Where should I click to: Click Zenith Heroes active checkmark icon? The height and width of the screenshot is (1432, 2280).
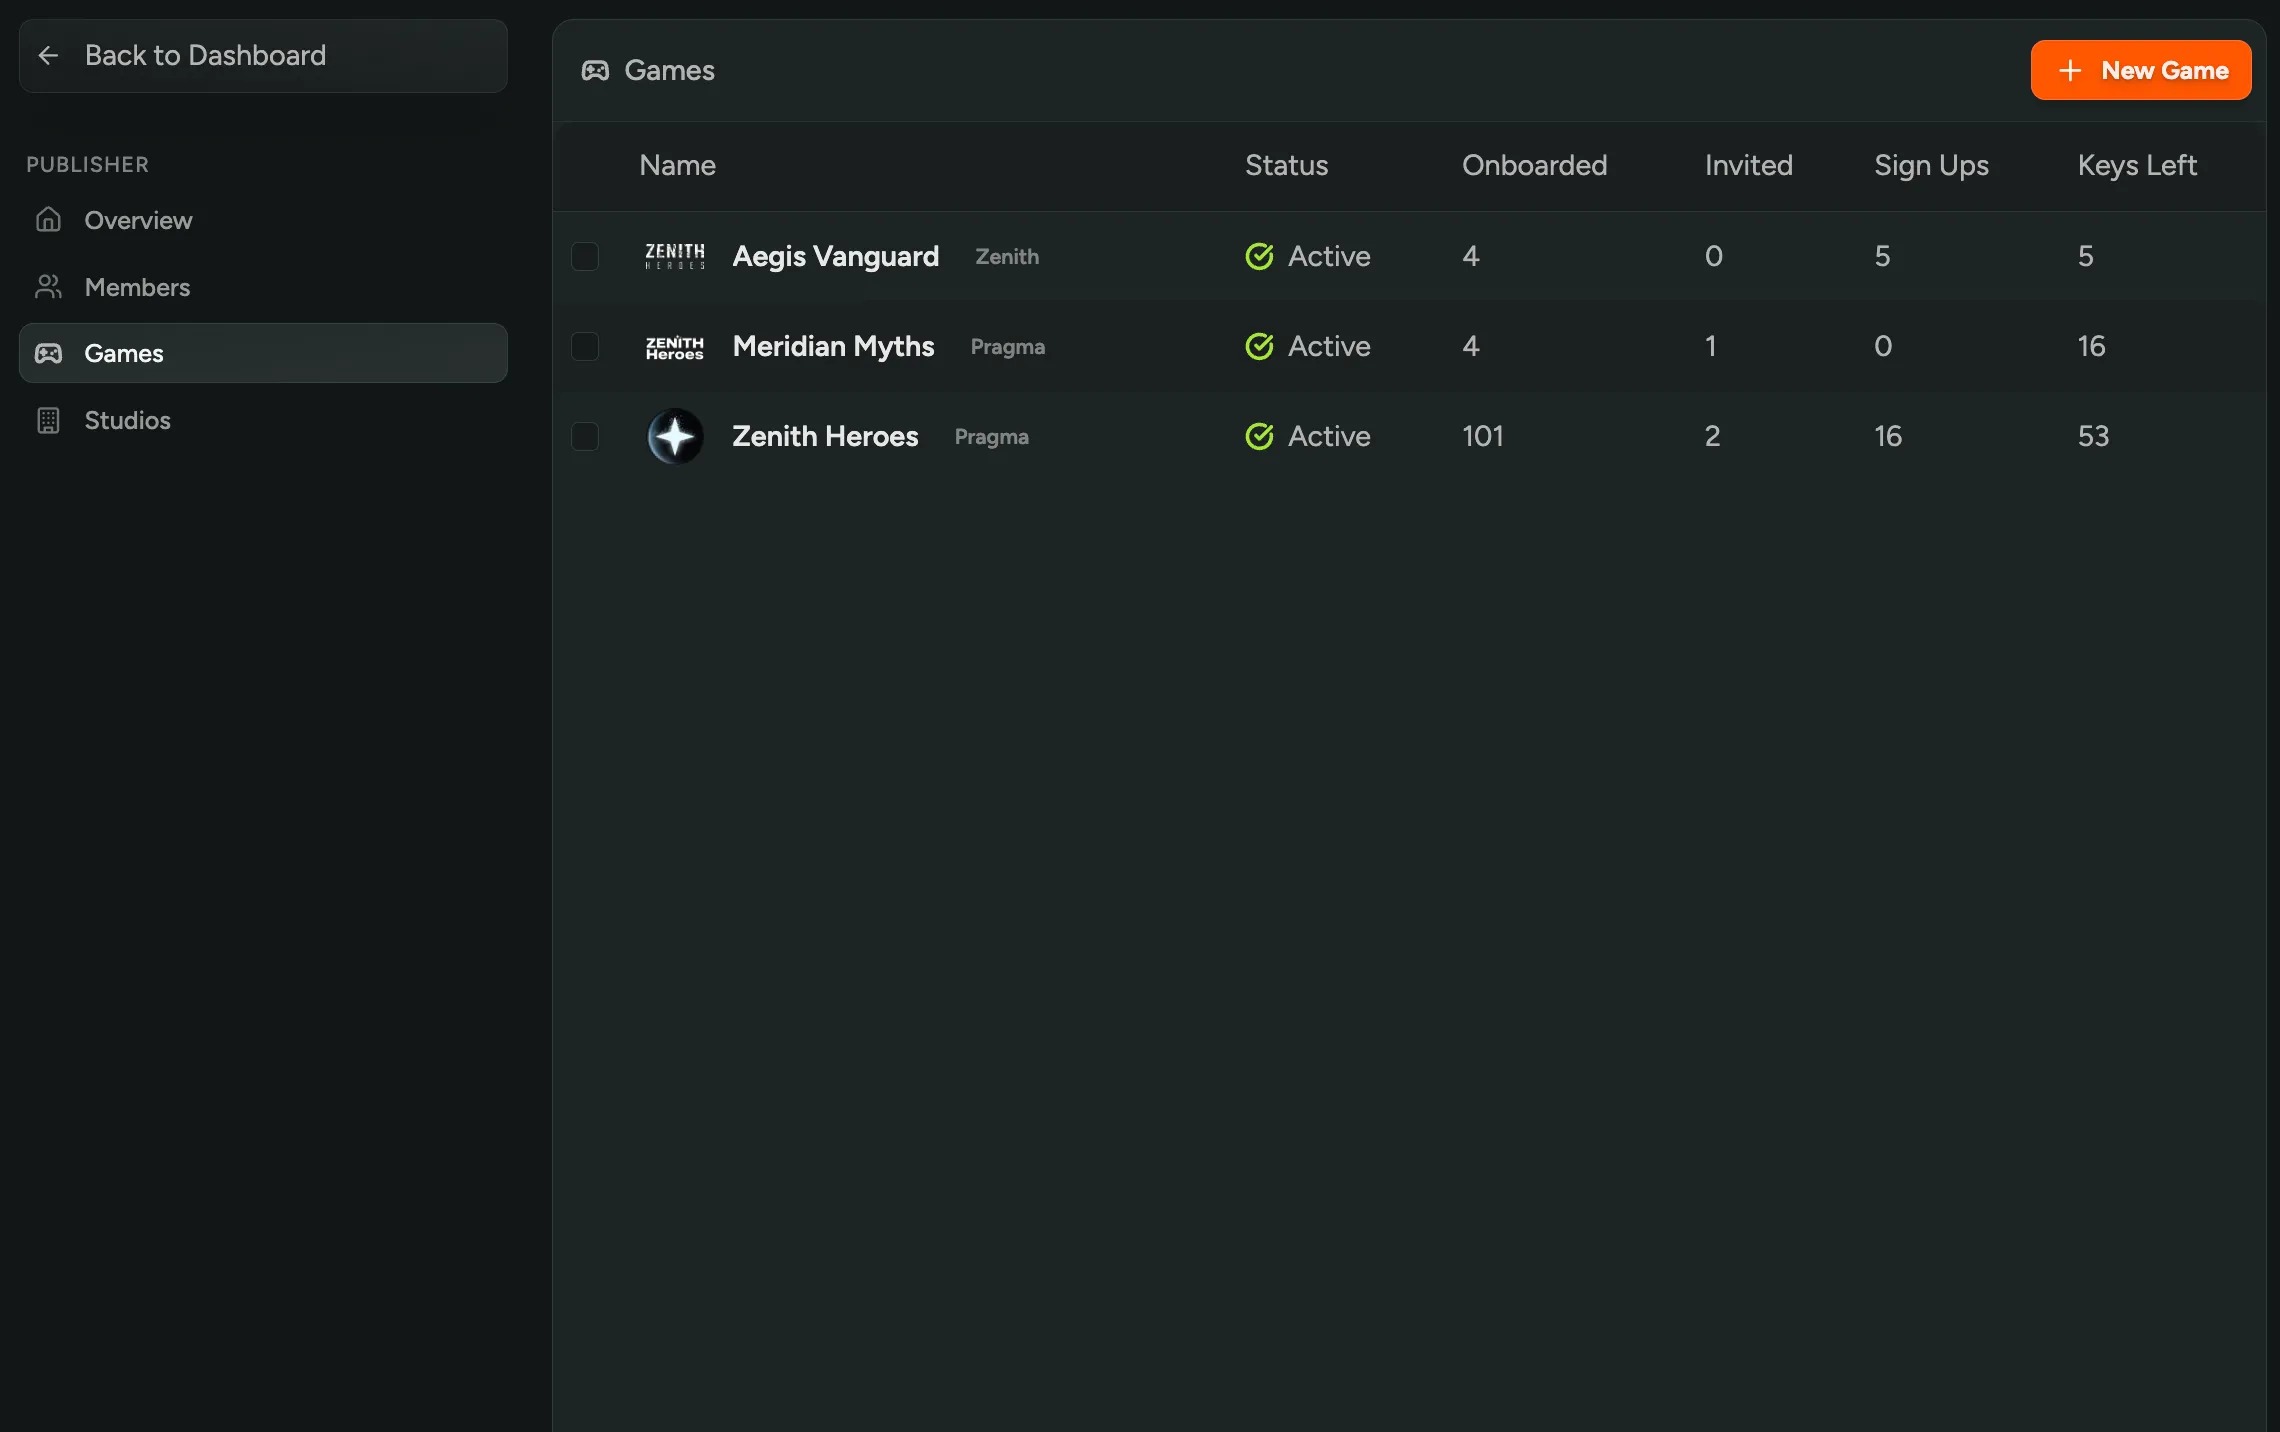click(x=1259, y=436)
